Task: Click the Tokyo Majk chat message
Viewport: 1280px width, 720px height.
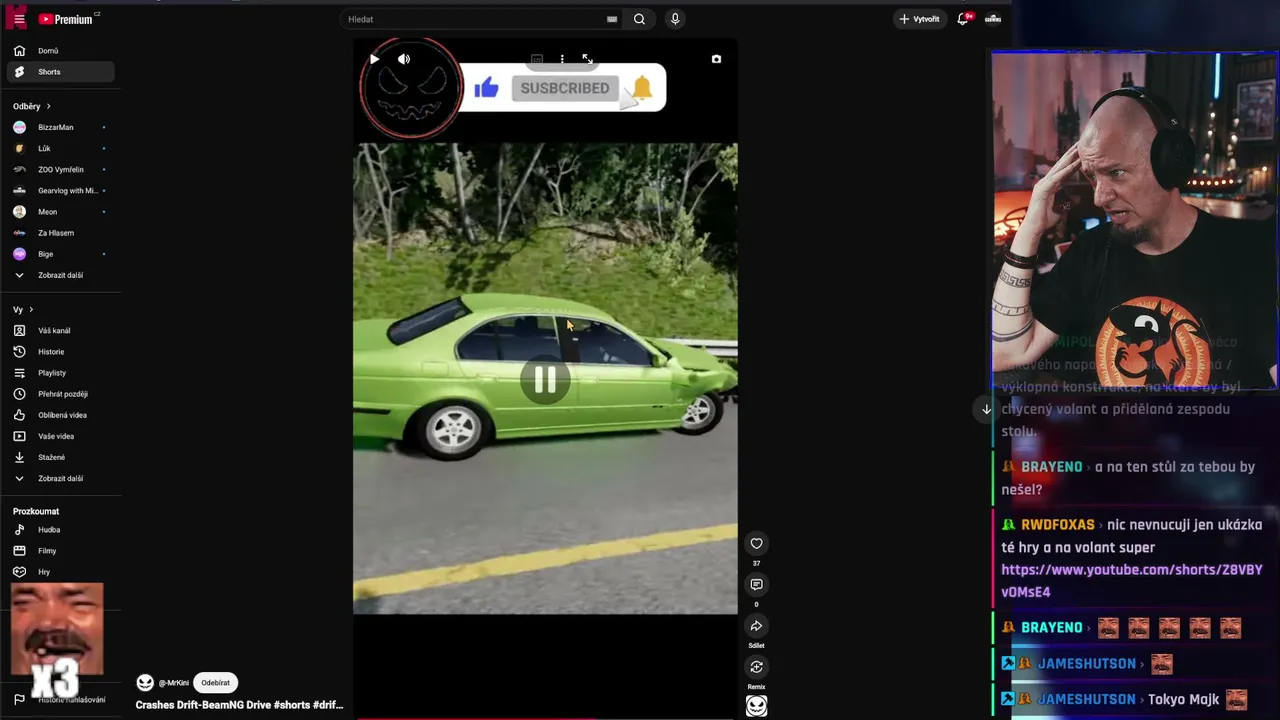Action: coord(1184,700)
